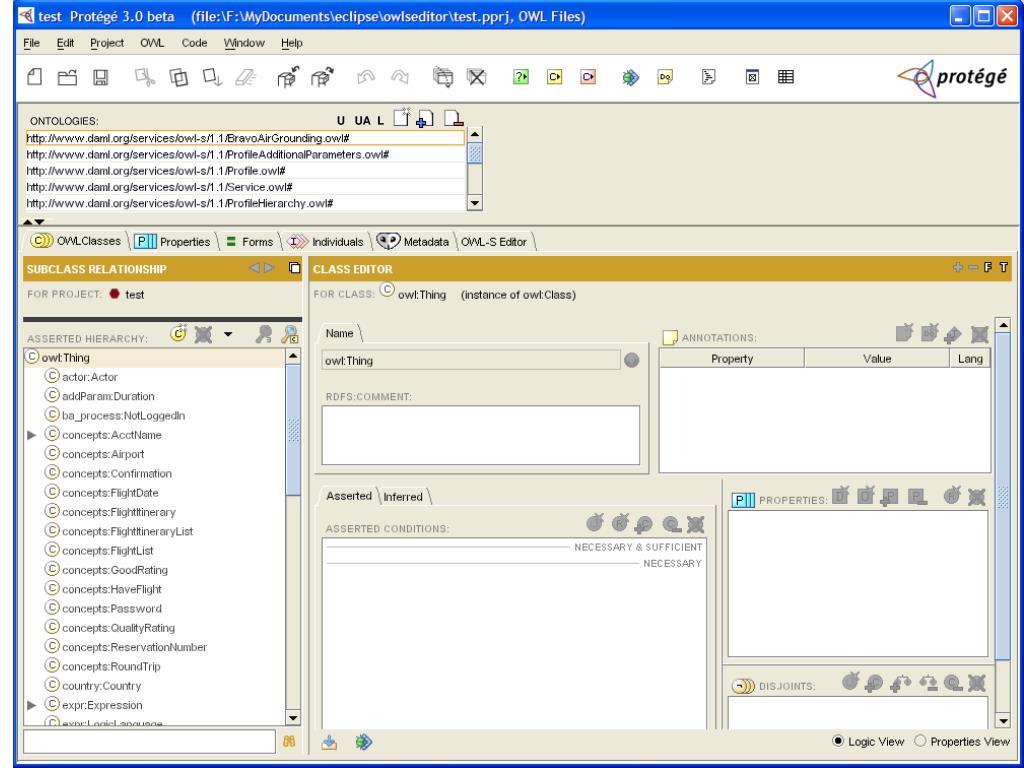Image resolution: width=1024 pixels, height=768 pixels.
Task: Click the Copy toolbar icon
Action: click(x=178, y=77)
